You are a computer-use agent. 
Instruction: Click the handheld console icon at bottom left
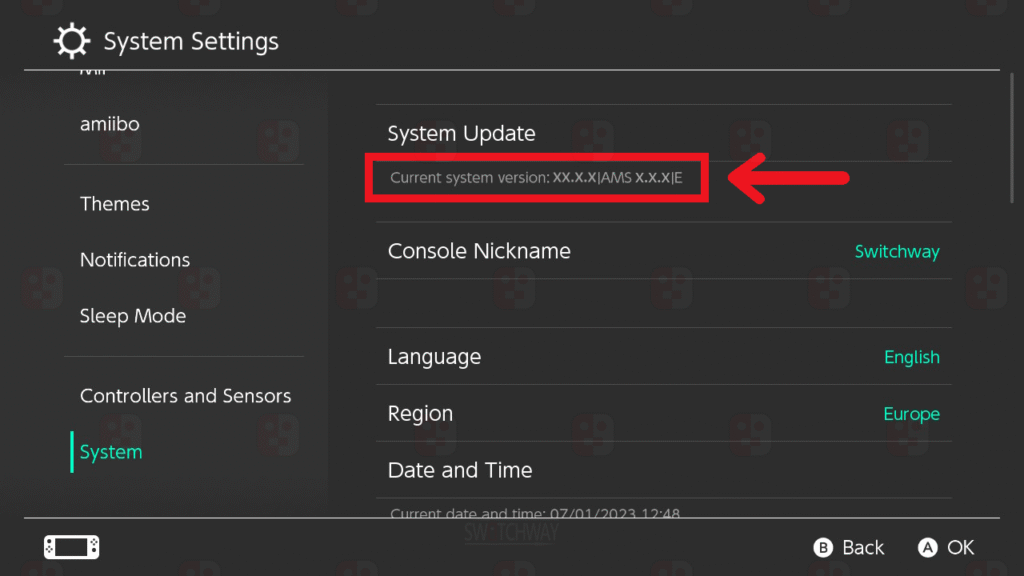coord(72,547)
